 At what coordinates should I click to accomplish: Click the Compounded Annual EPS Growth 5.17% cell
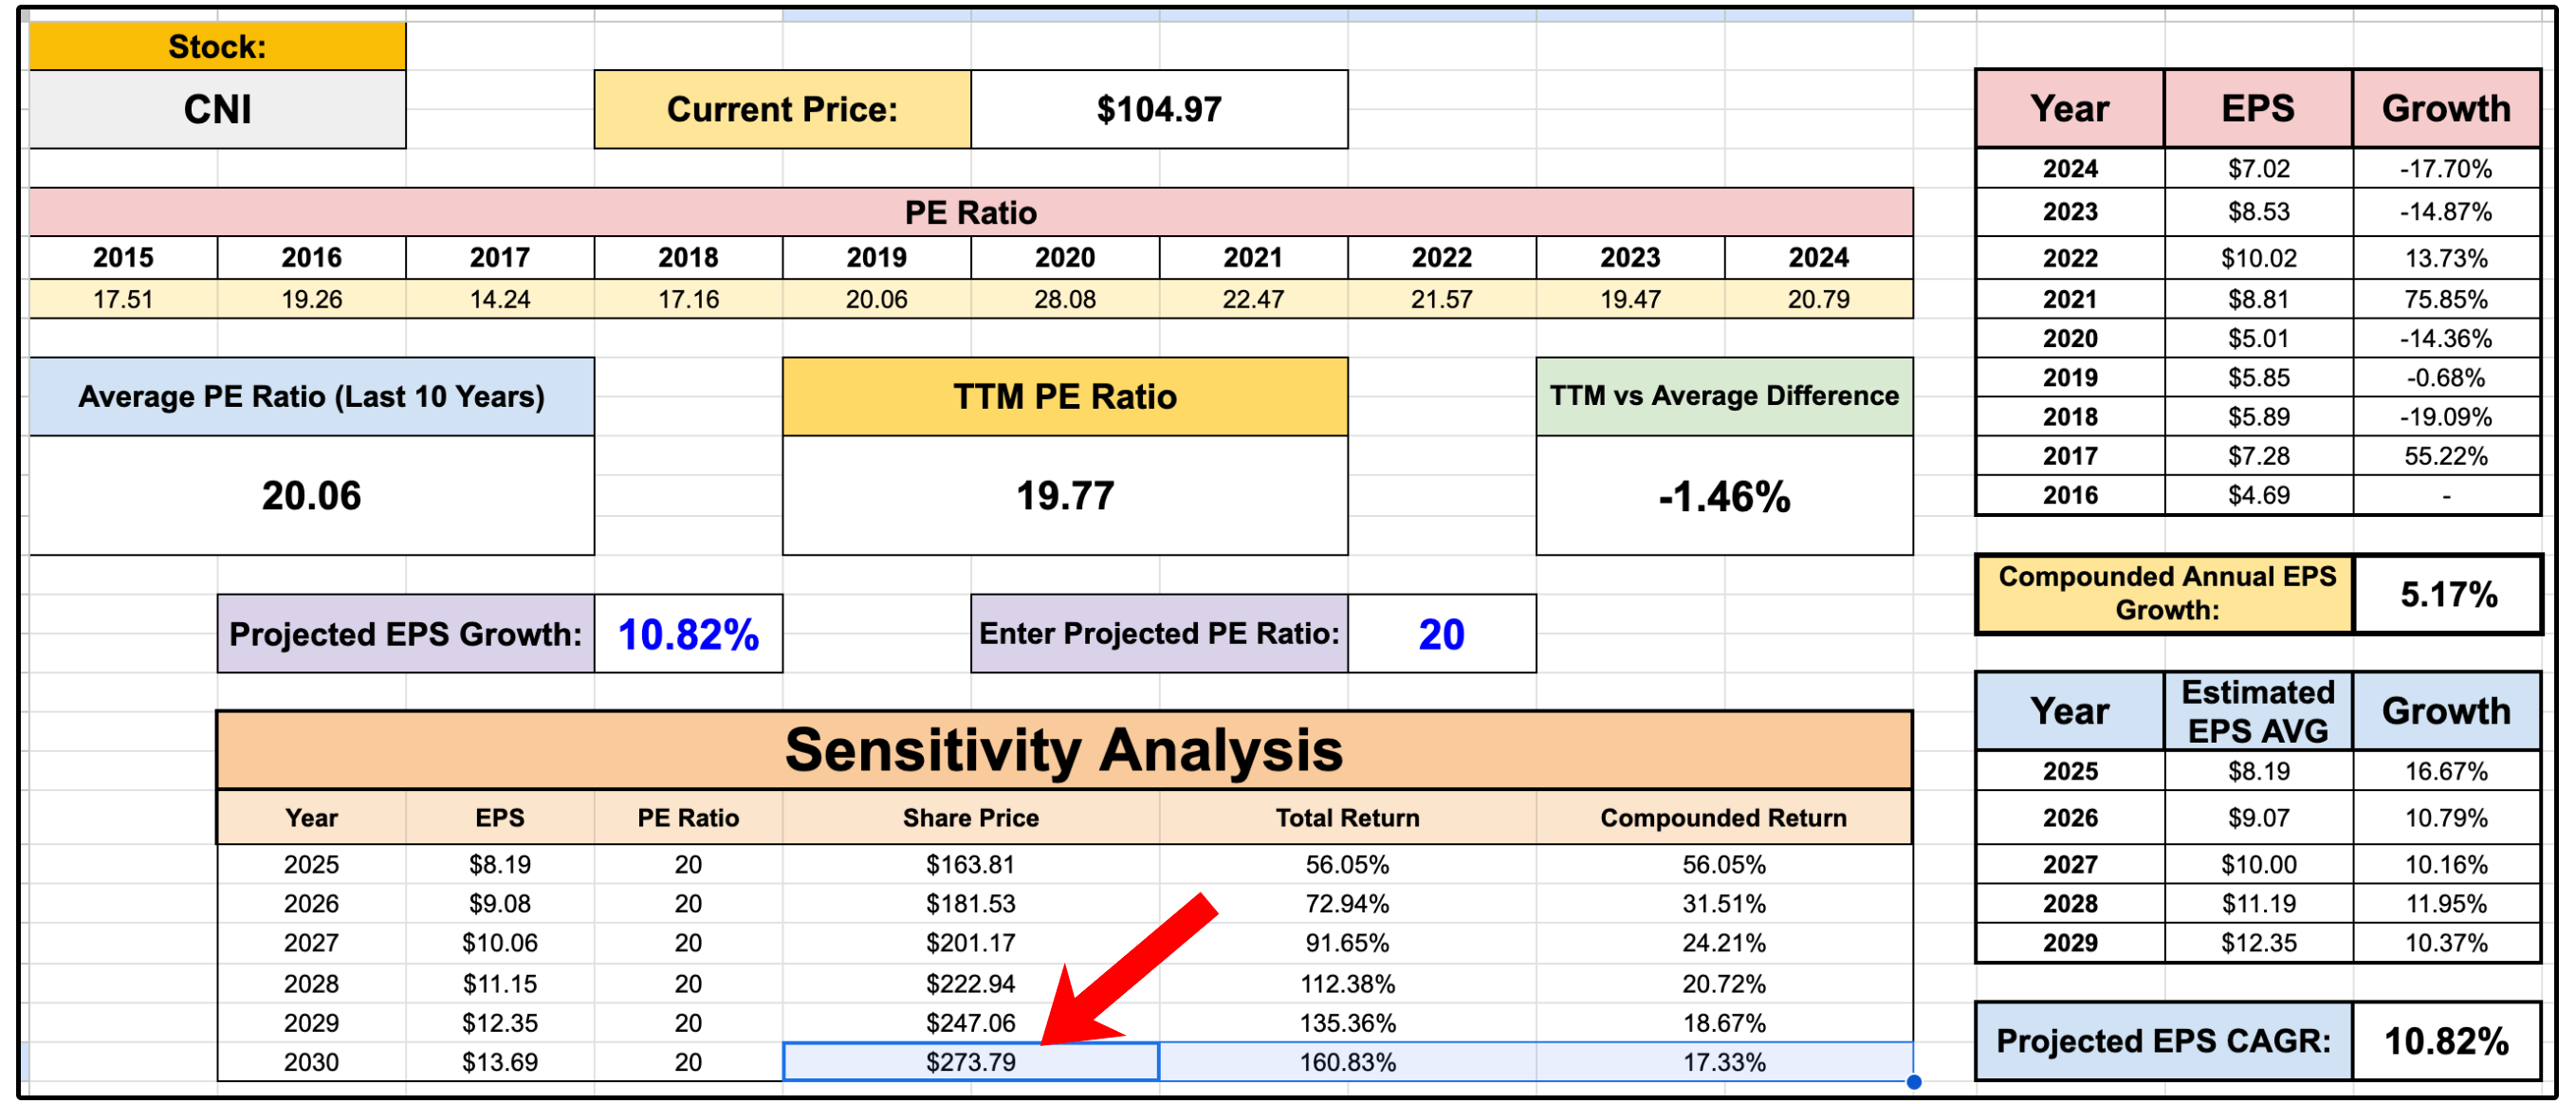tap(2447, 595)
